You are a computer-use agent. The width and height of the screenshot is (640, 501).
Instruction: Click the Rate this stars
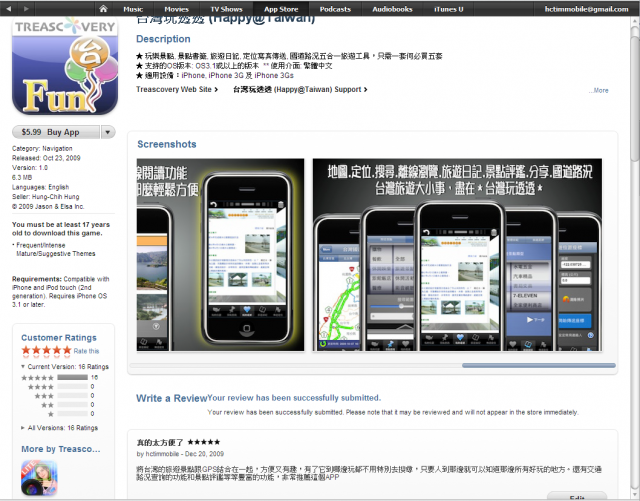[x=46, y=350]
